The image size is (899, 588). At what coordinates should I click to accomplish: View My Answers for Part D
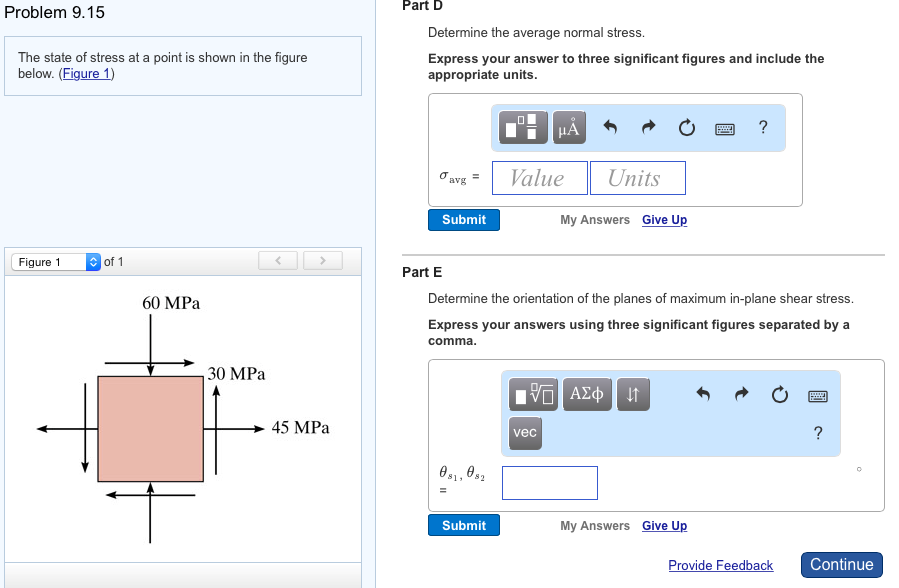(595, 219)
